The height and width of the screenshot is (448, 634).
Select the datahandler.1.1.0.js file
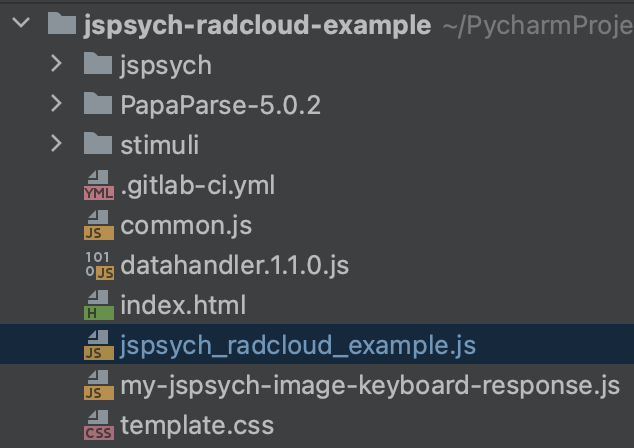click(234, 266)
